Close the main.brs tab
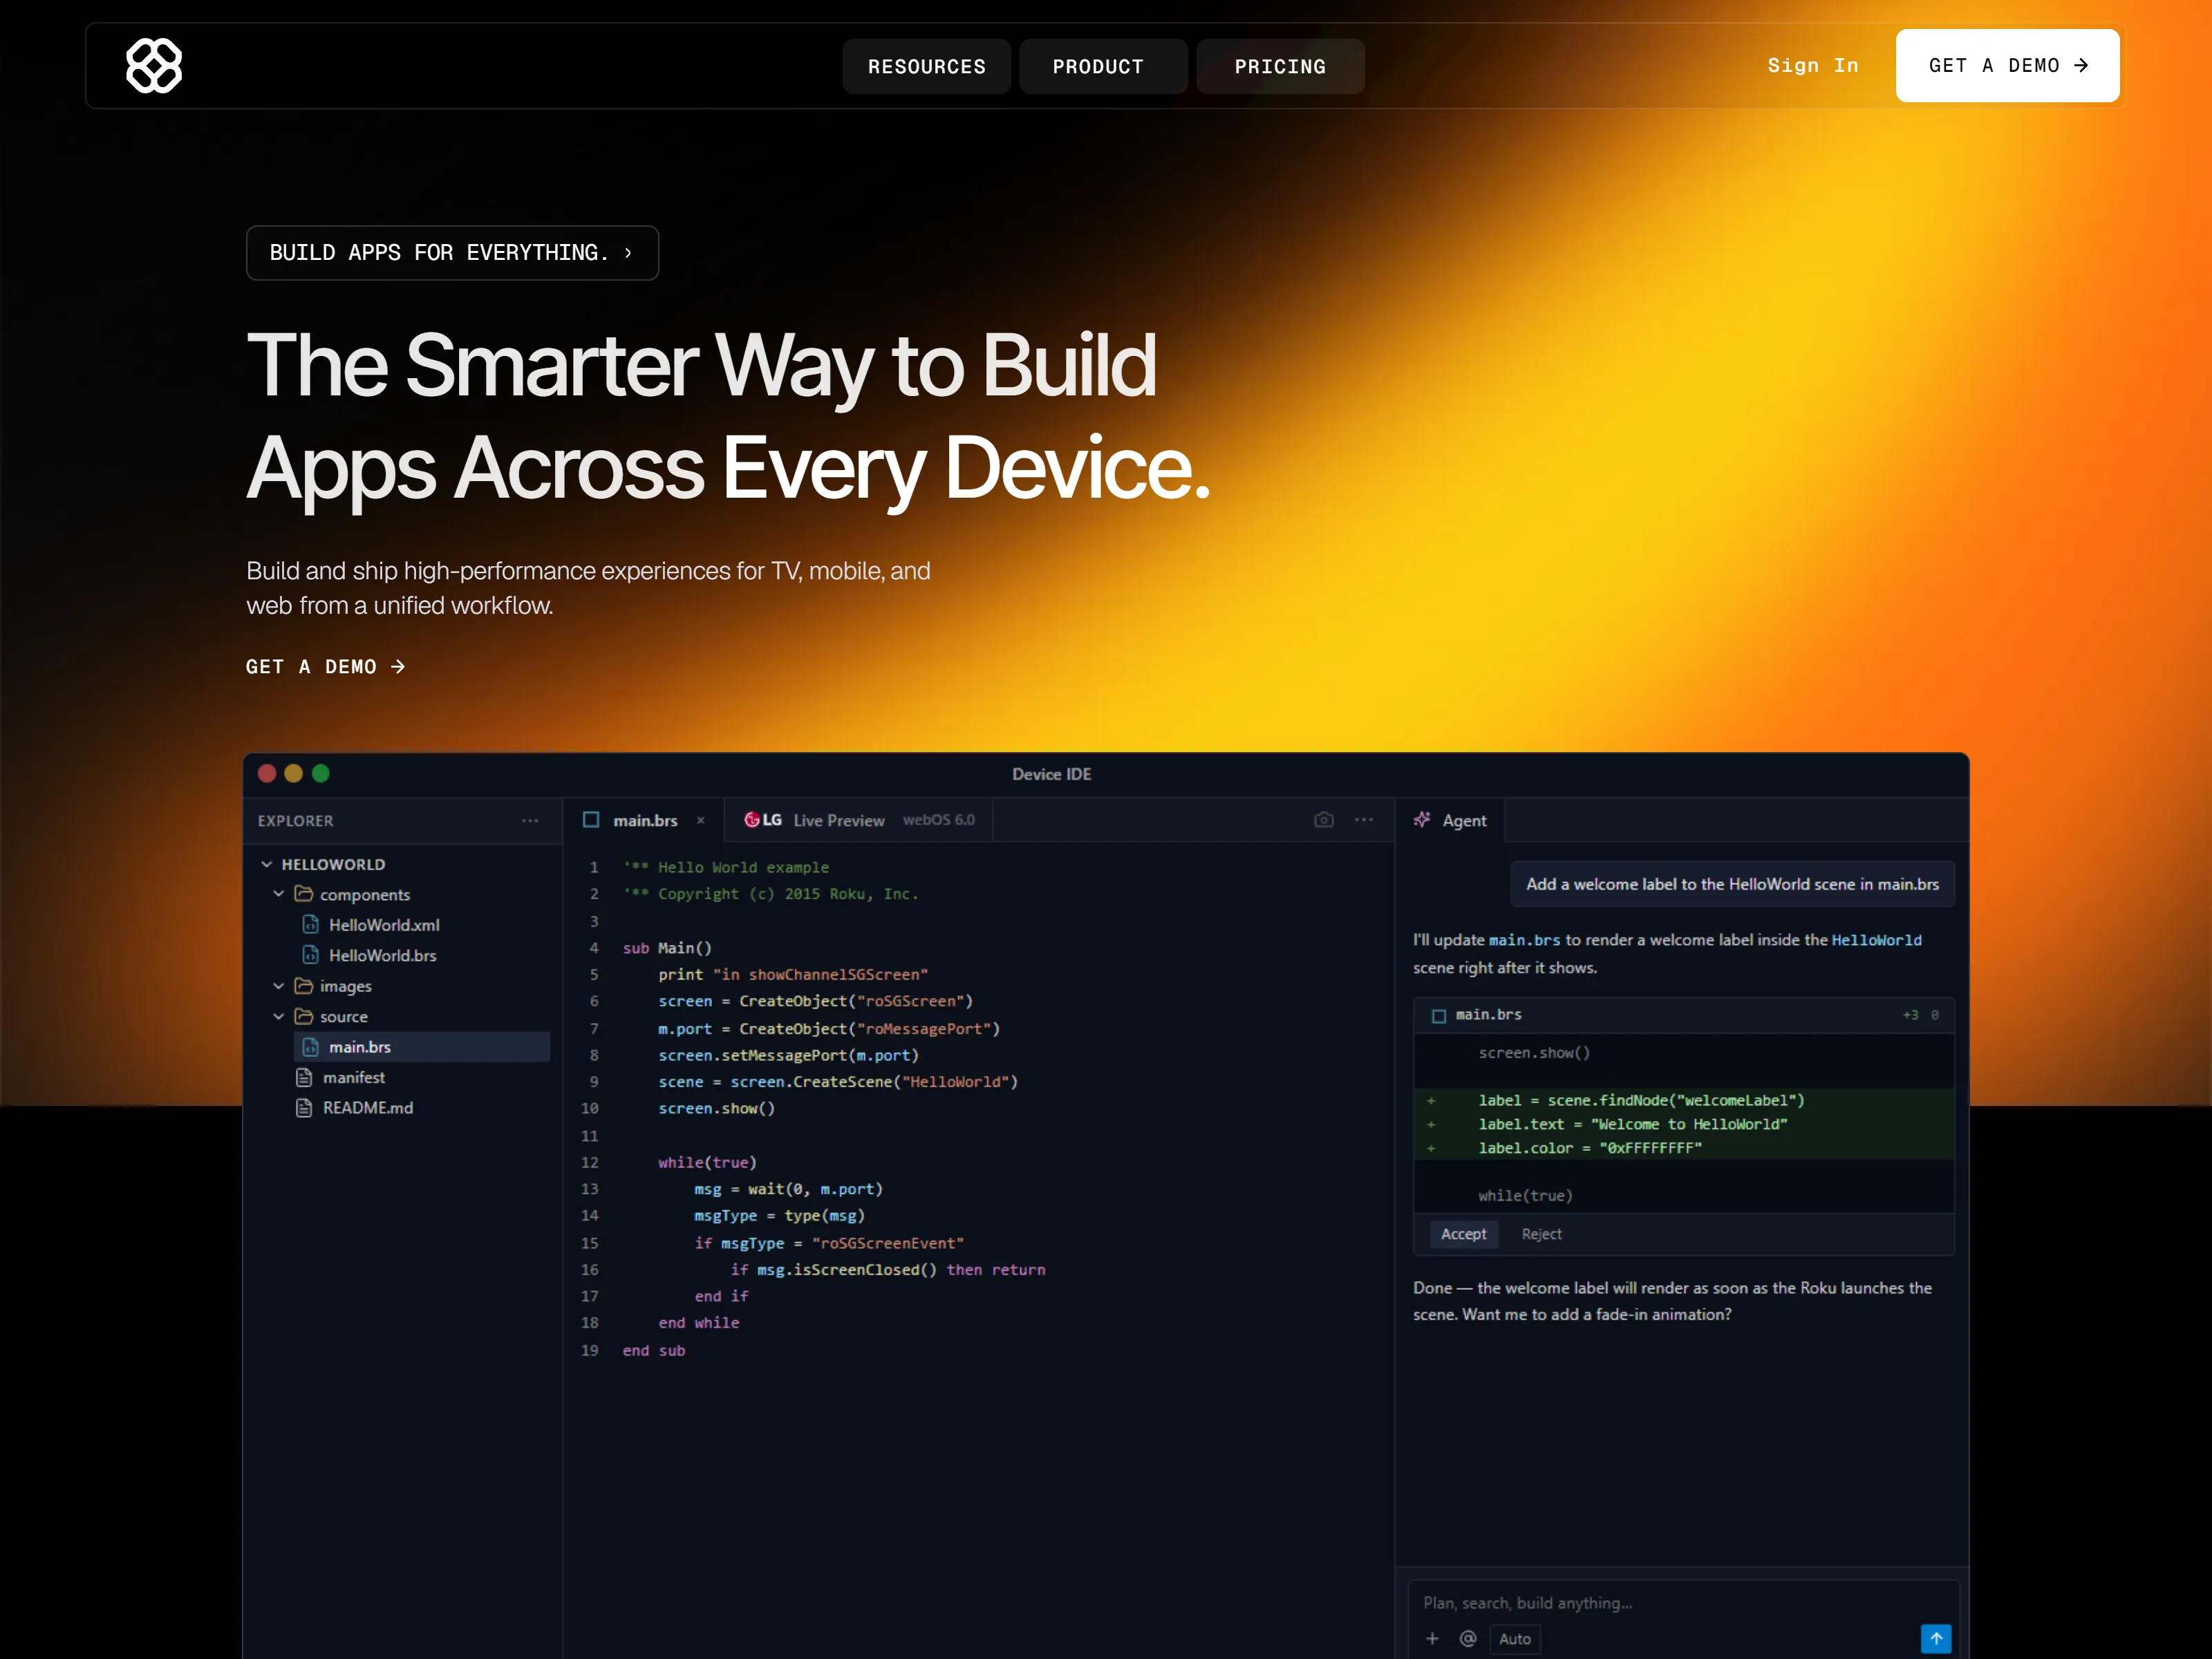Image resolution: width=2212 pixels, height=1659 pixels. [x=701, y=820]
